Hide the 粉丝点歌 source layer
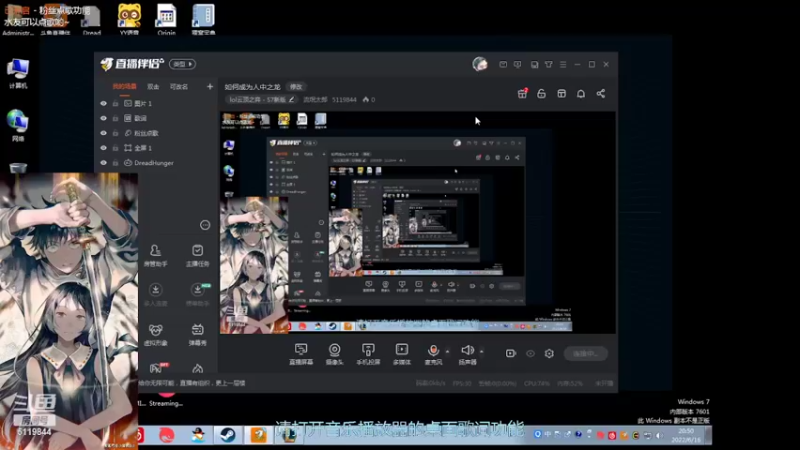800x450 pixels. [104, 133]
